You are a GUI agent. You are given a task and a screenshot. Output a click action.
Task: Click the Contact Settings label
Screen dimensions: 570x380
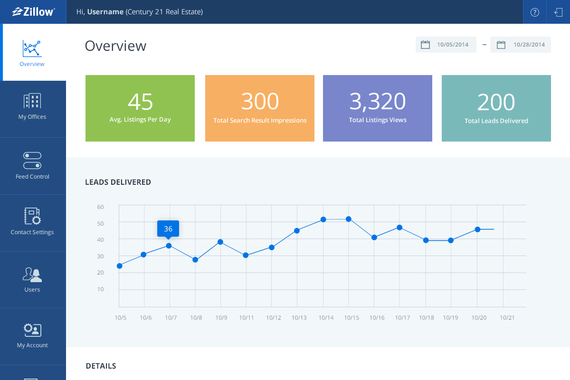pyautogui.click(x=32, y=232)
